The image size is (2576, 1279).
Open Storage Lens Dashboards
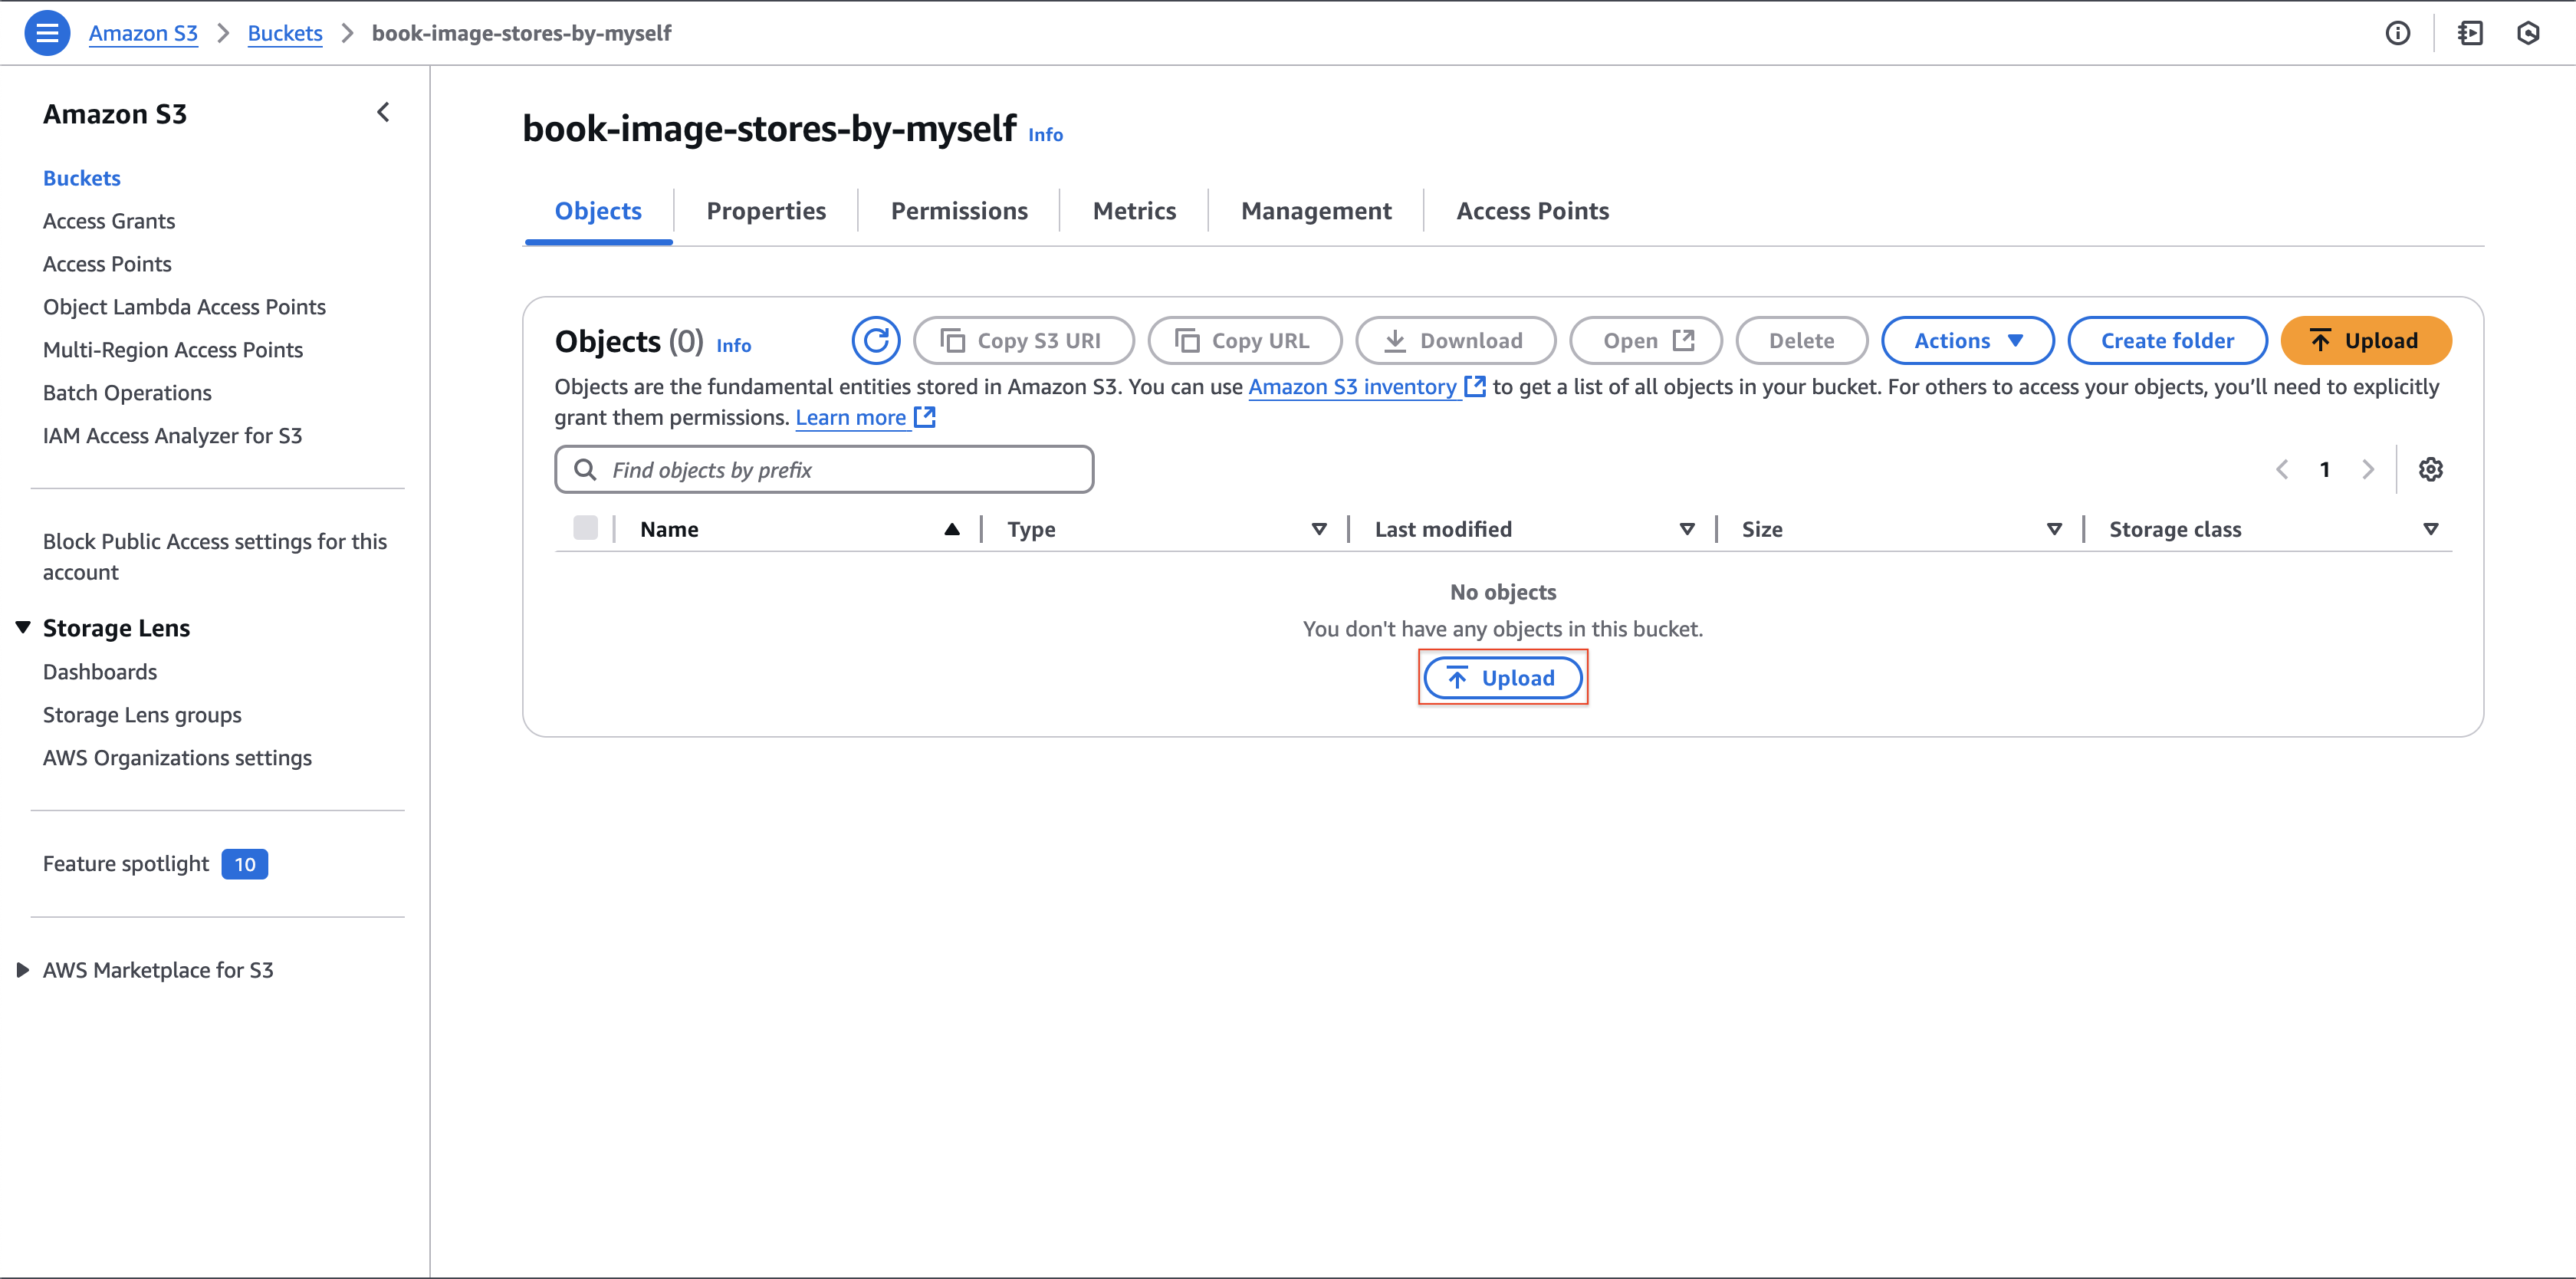(x=100, y=672)
